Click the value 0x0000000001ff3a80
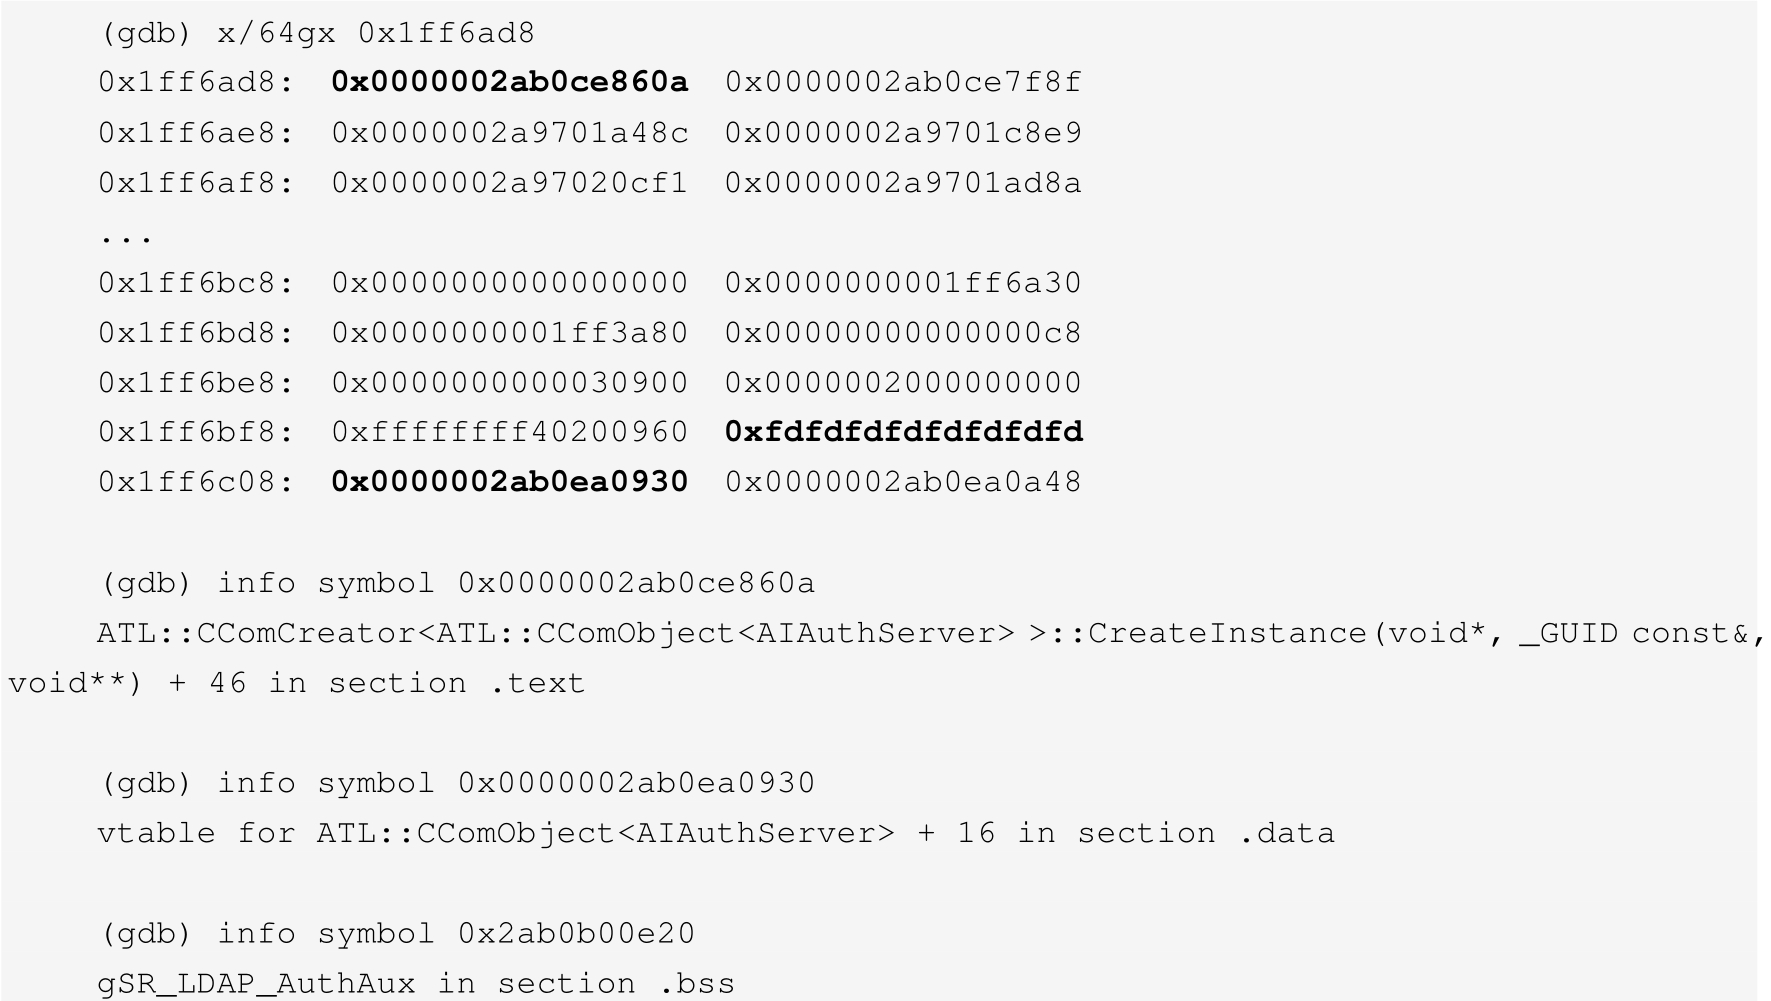Image resolution: width=1771 pixels, height=1001 pixels. 509,333
